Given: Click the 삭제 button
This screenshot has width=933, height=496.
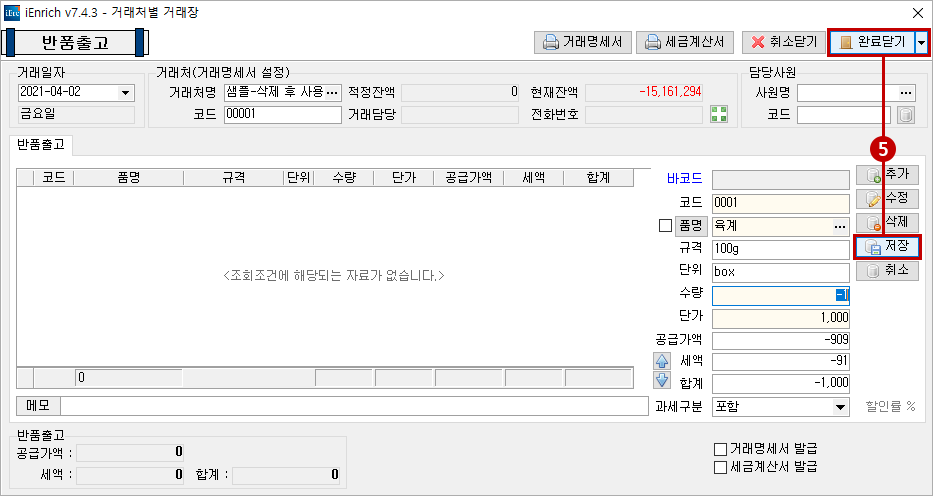Looking at the screenshot, I should pyautogui.click(x=887, y=222).
